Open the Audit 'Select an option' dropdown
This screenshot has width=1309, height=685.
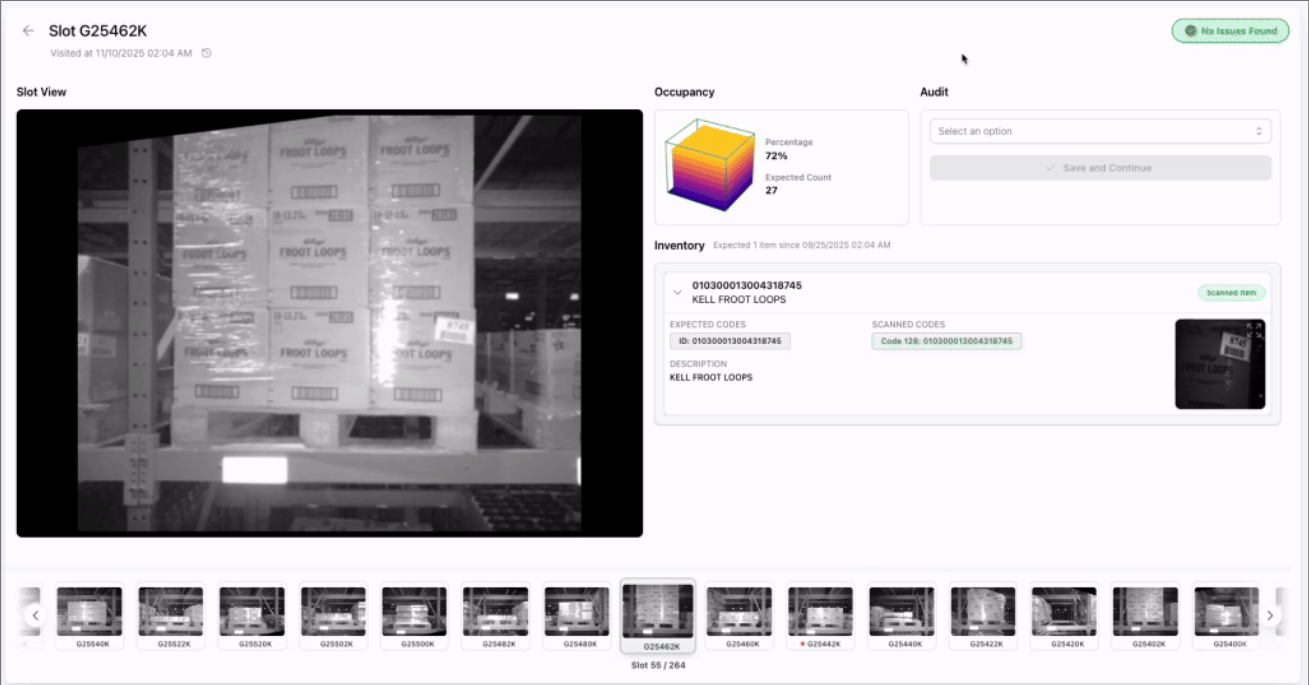coord(1100,131)
